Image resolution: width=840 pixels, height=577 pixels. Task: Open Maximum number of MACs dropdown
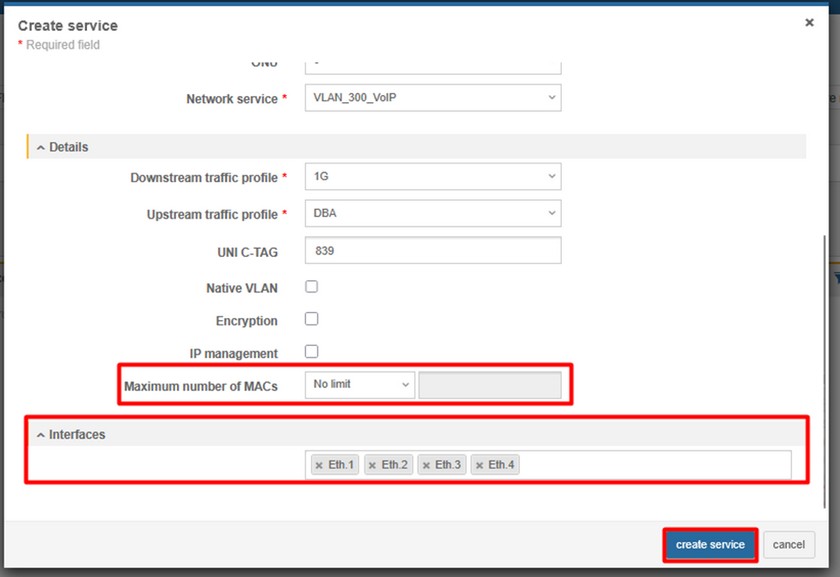point(359,385)
